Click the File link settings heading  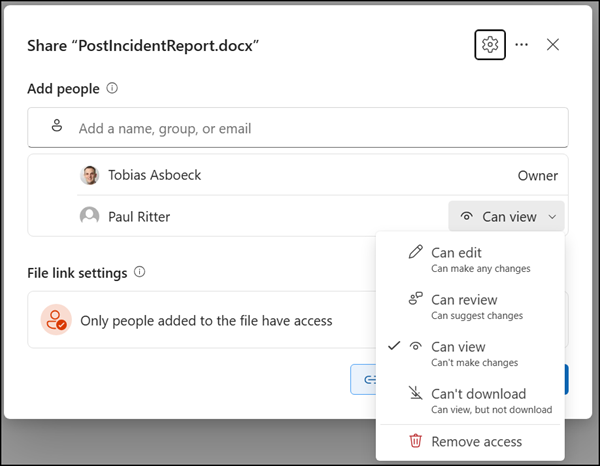pyautogui.click(x=77, y=273)
